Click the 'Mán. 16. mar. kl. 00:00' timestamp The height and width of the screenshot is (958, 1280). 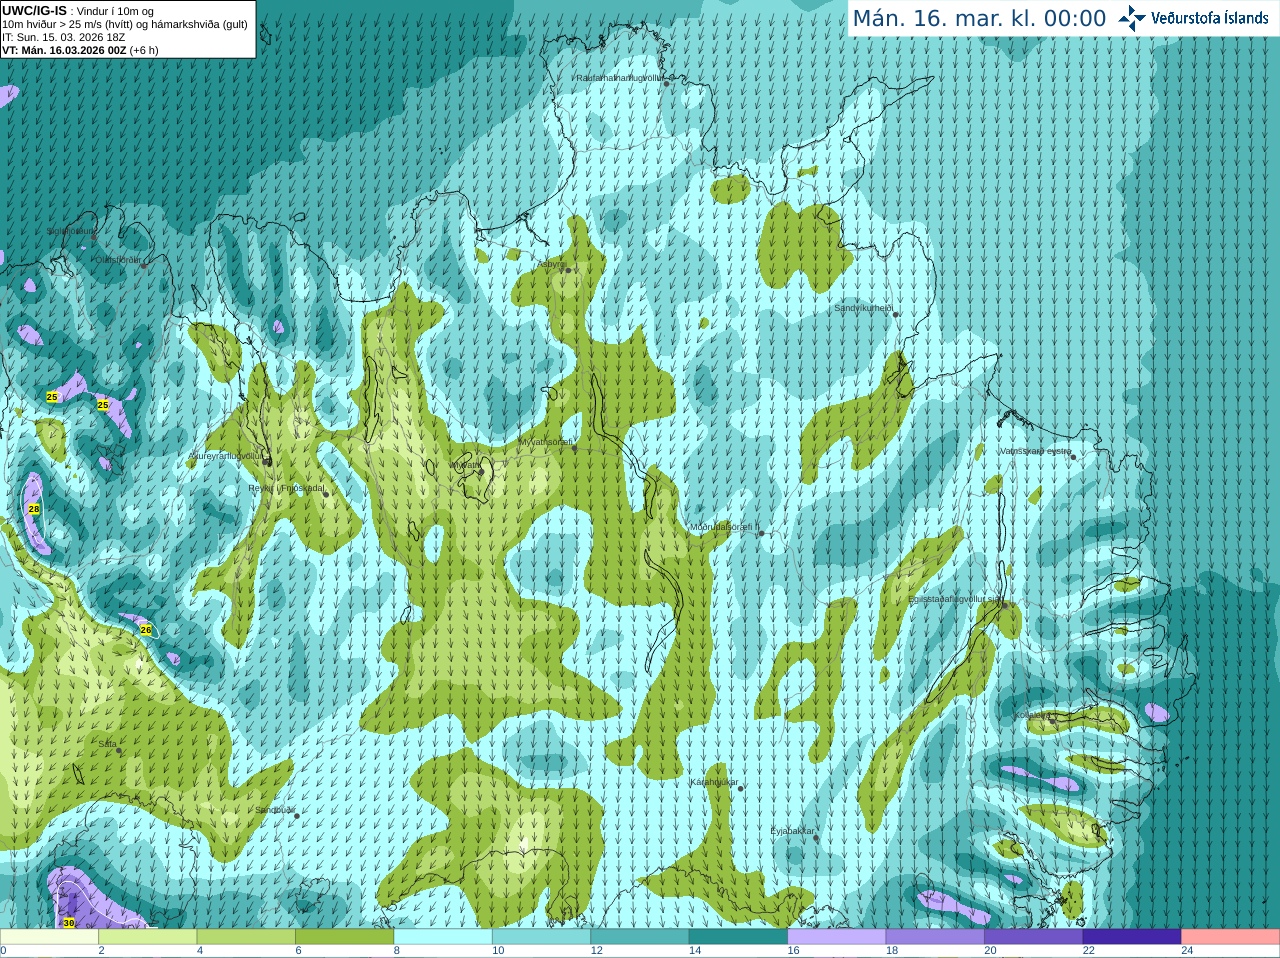tap(979, 19)
